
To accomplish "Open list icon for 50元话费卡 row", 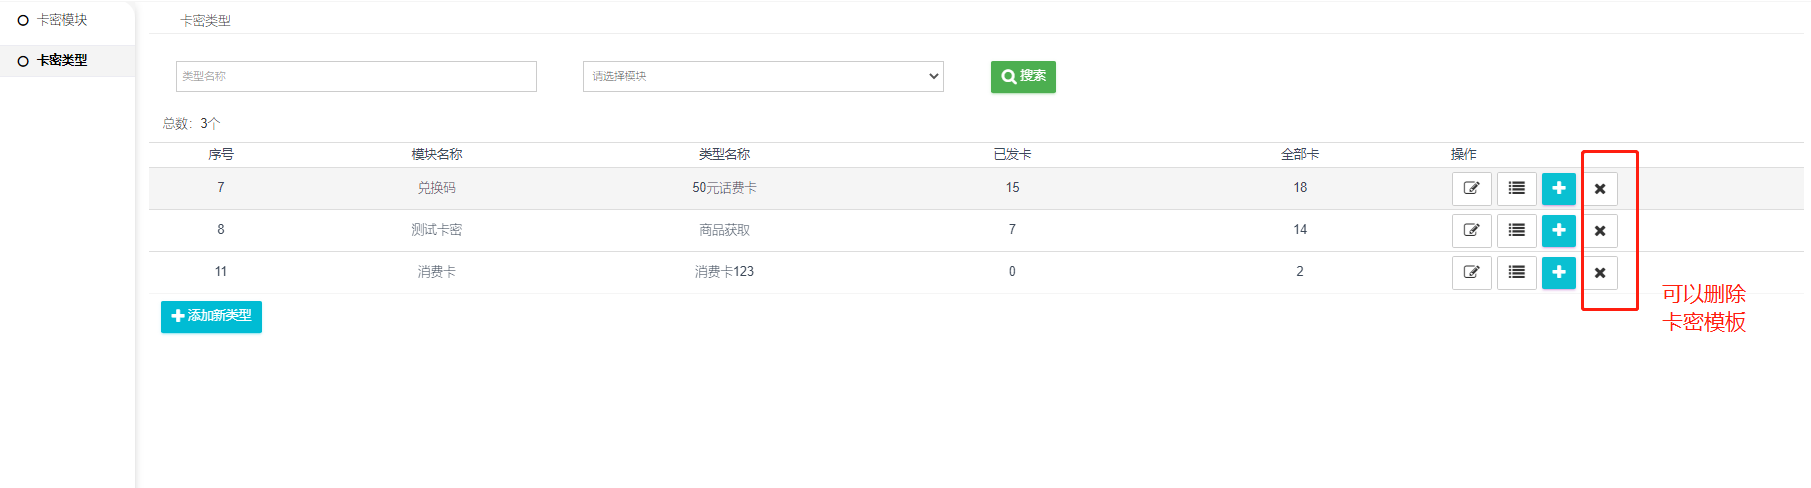I will (1516, 188).
